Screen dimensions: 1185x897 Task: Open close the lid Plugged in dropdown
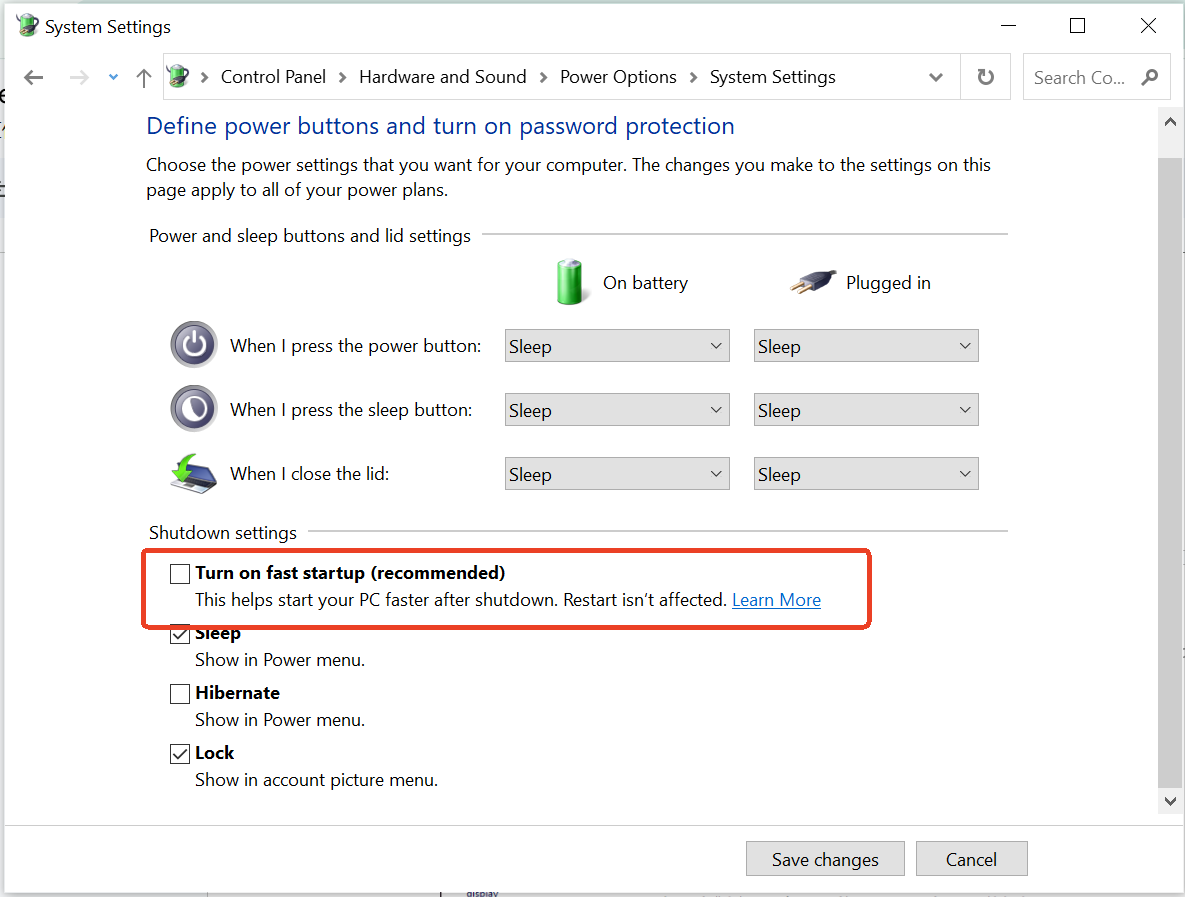(x=865, y=474)
